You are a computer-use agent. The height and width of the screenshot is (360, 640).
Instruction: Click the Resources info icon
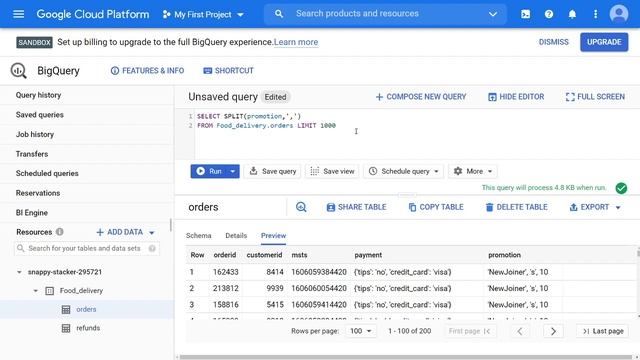click(x=60, y=232)
